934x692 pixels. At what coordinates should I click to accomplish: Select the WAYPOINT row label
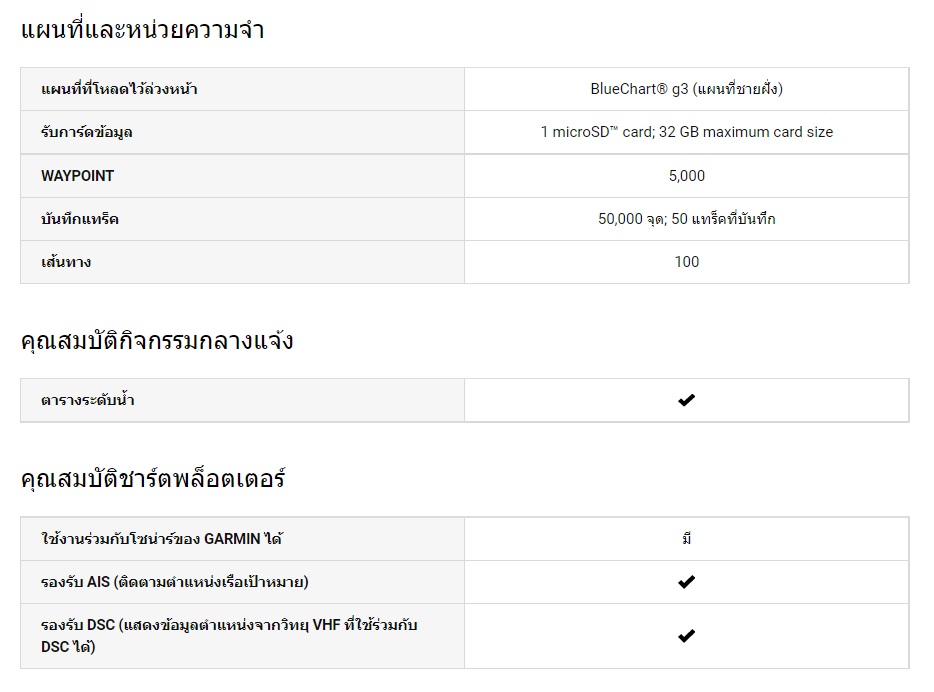click(x=78, y=176)
